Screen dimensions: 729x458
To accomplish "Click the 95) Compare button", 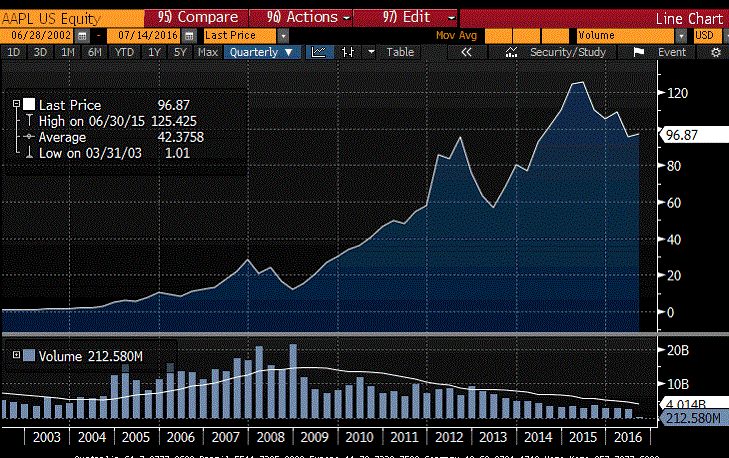I will [198, 17].
